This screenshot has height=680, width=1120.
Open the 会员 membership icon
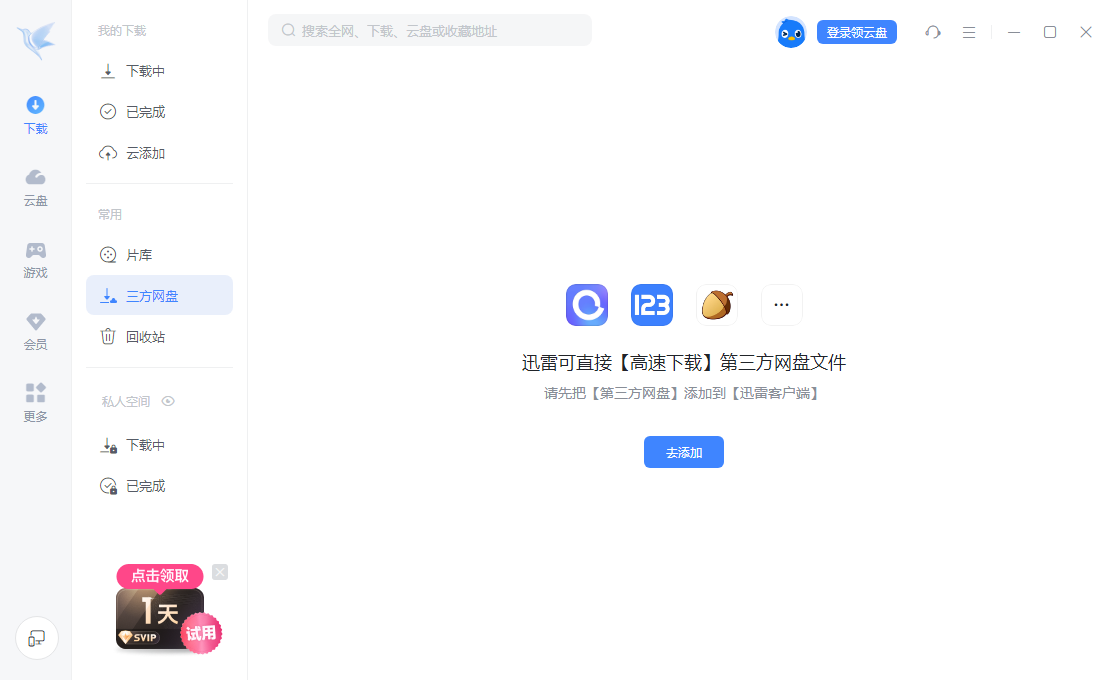click(x=35, y=330)
